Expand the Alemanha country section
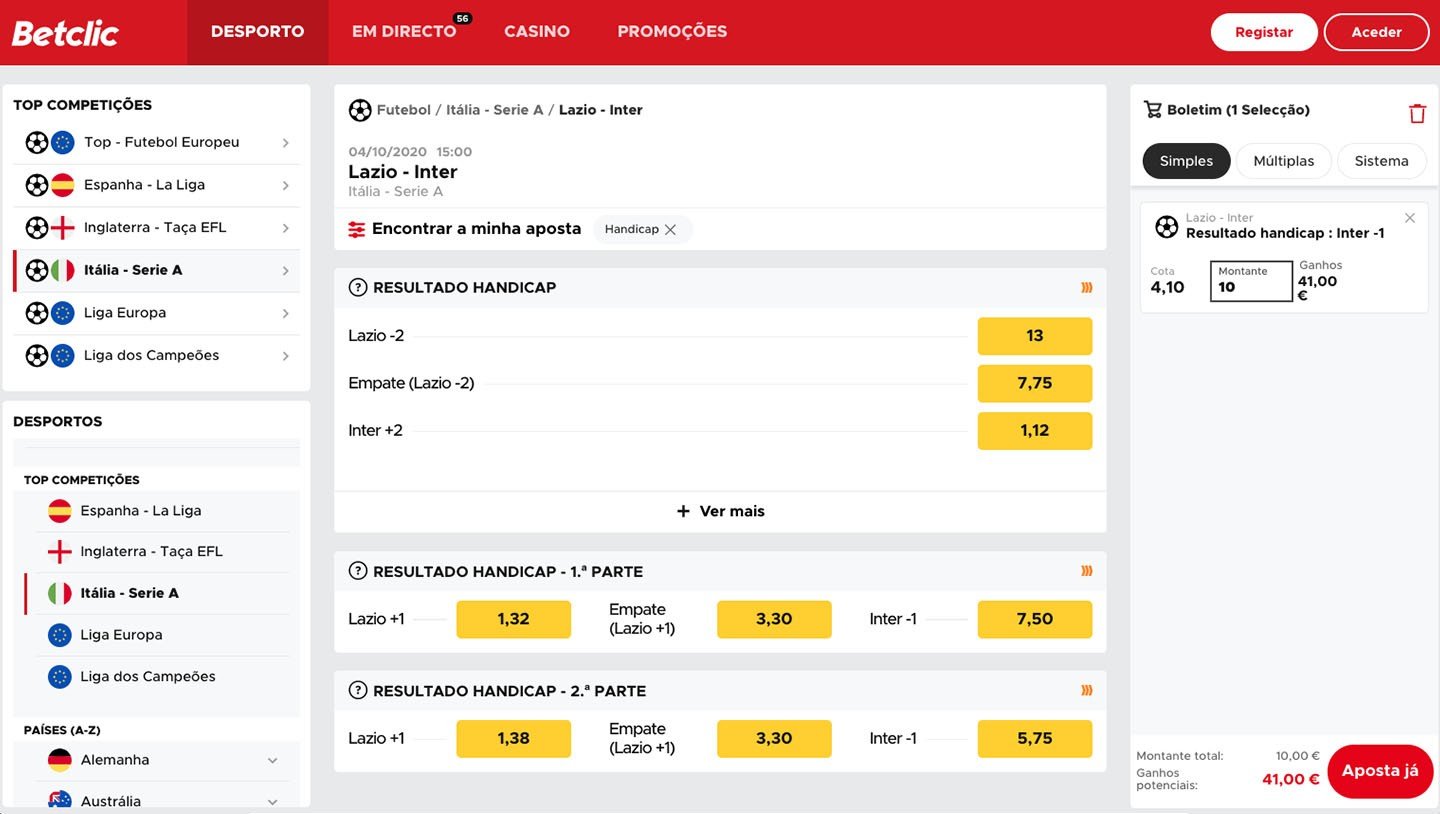The image size is (1440, 814). (272, 760)
